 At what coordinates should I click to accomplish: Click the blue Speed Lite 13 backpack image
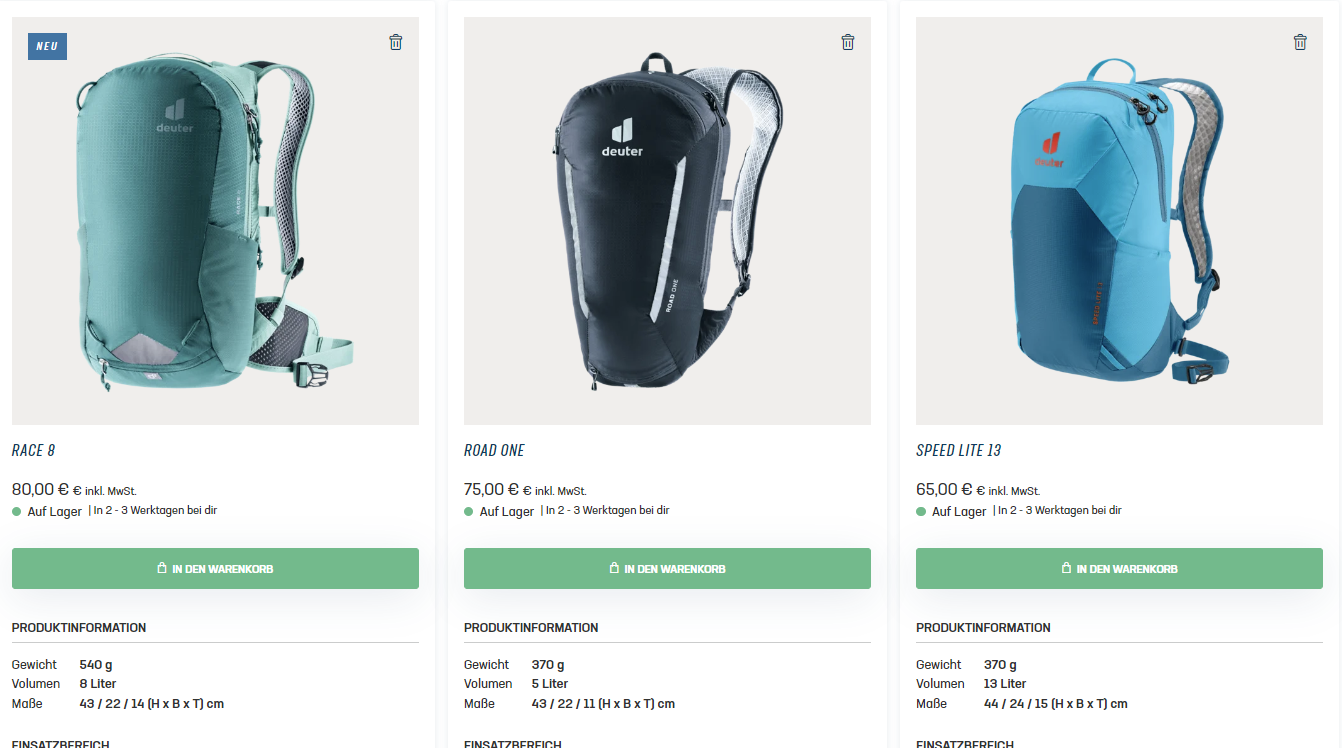click(x=1119, y=221)
